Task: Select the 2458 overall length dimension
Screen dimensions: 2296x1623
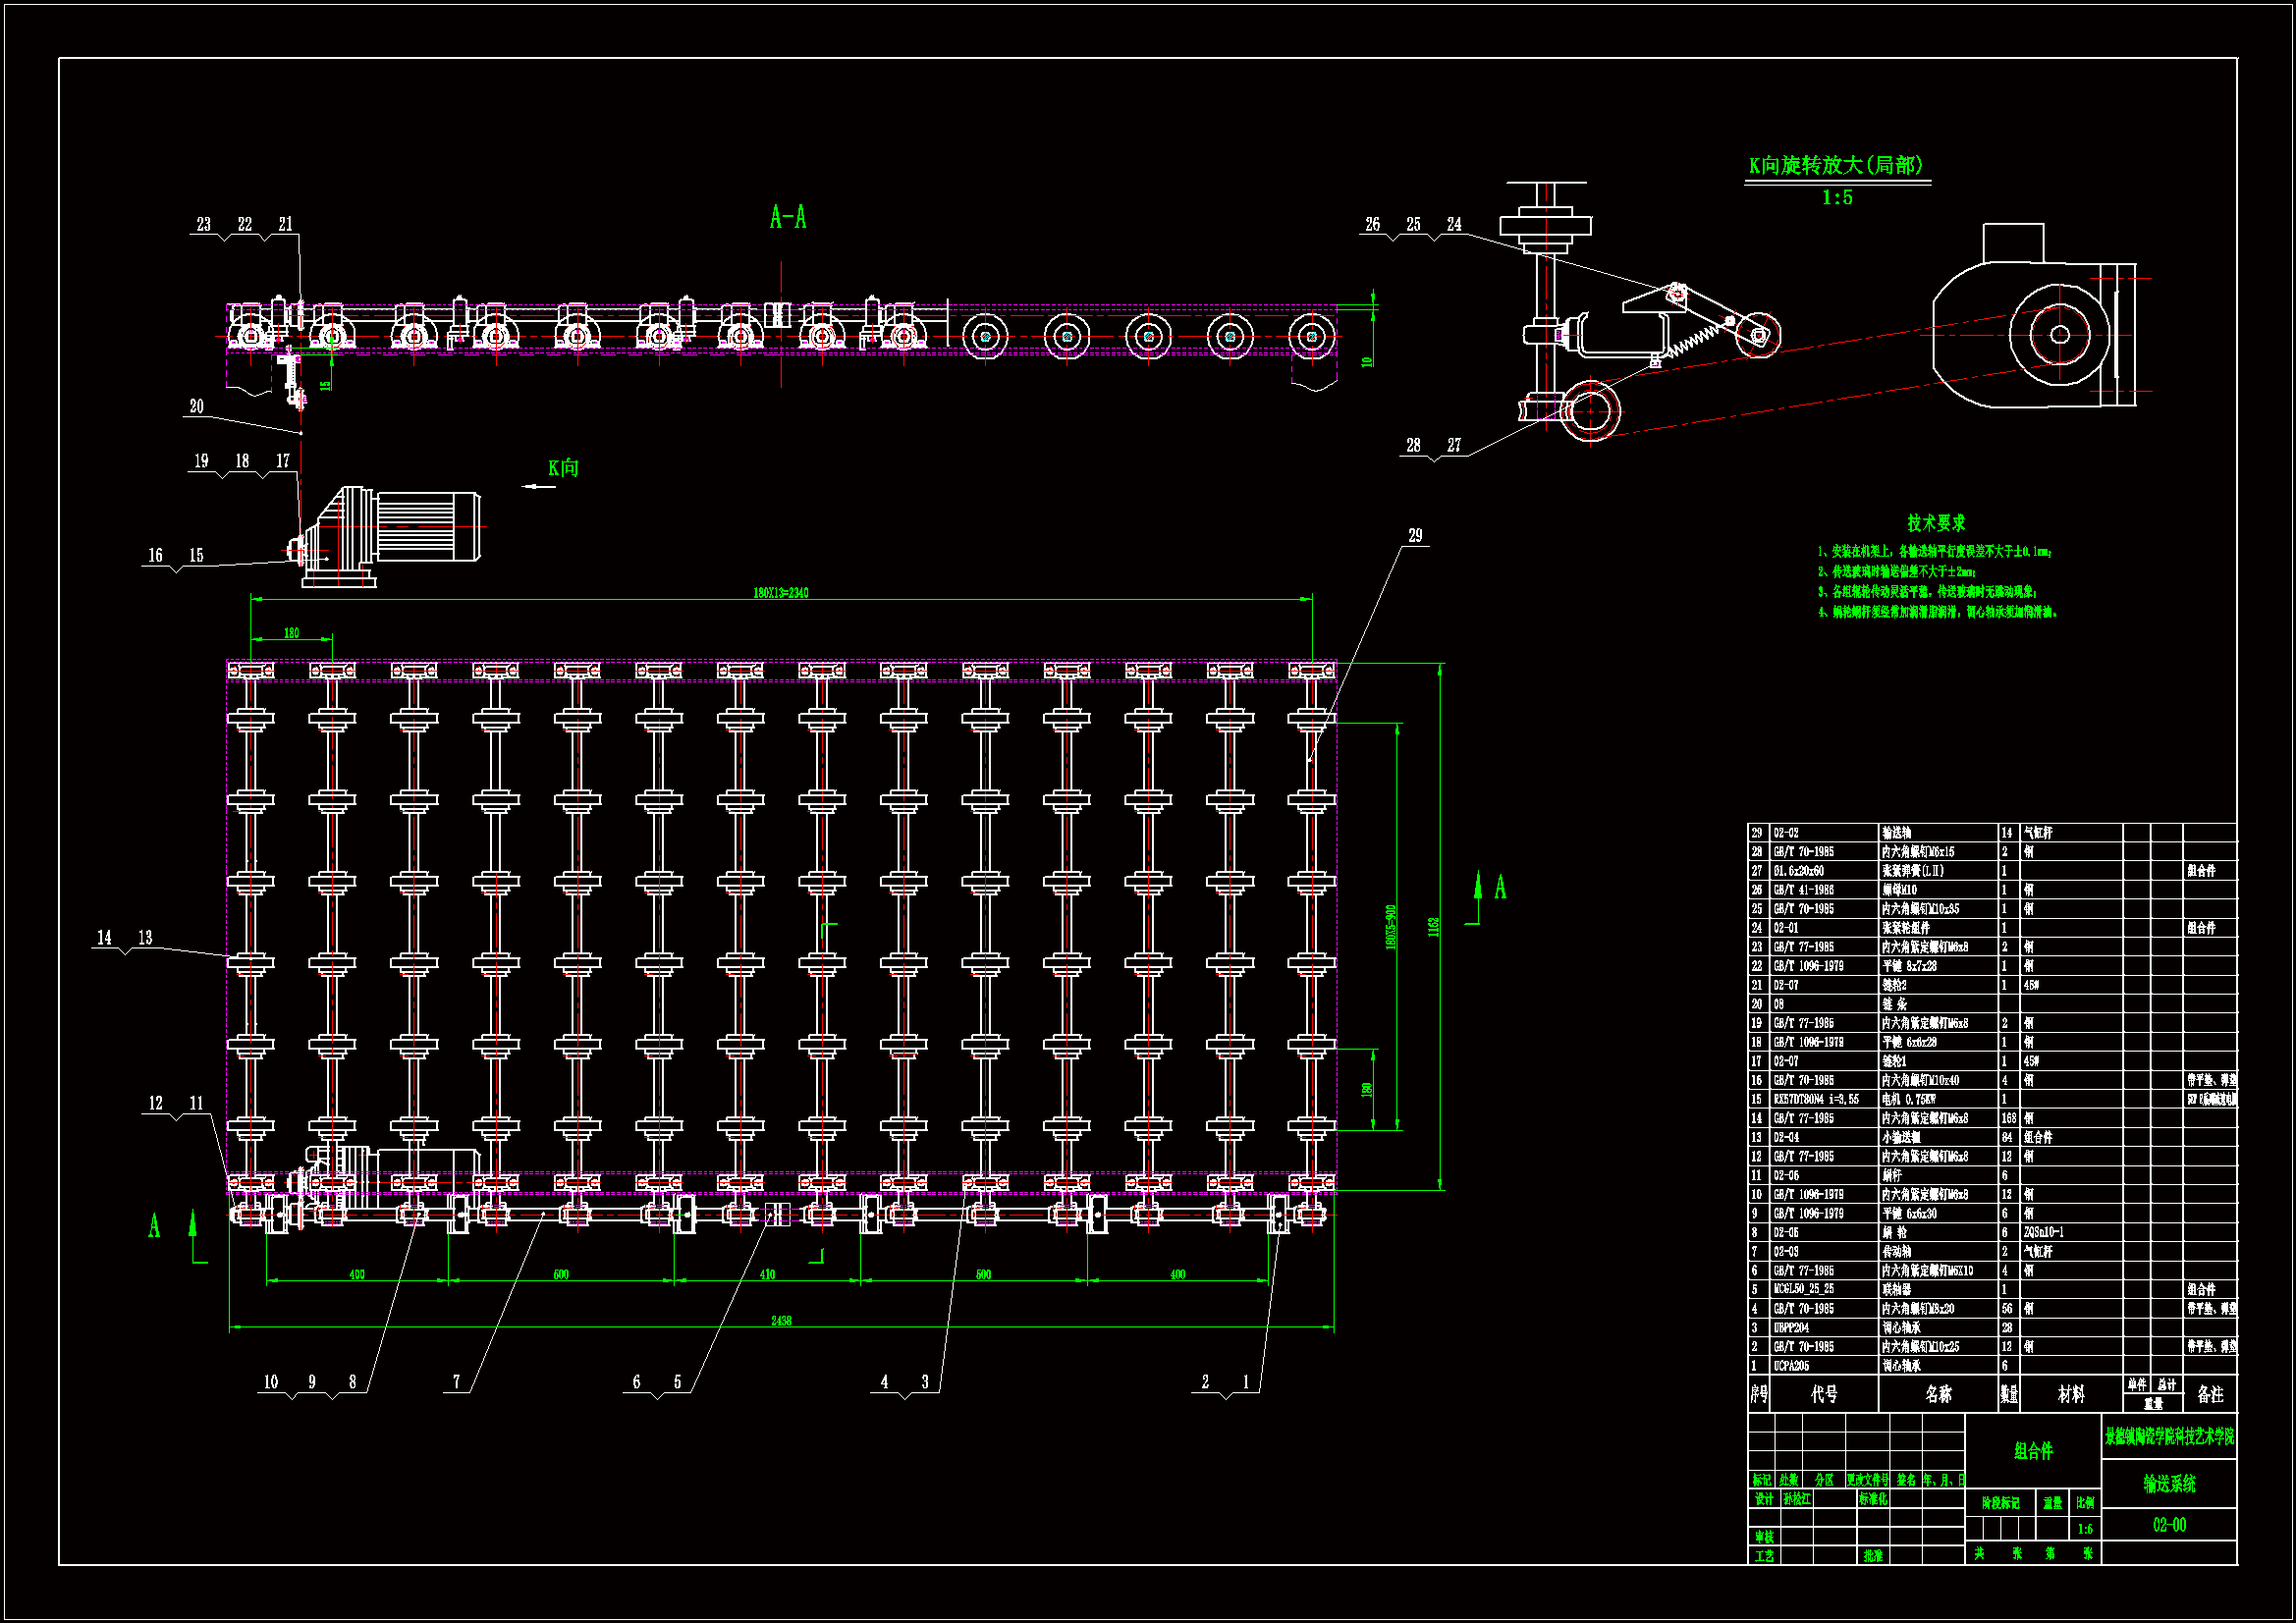Action: (x=781, y=1321)
